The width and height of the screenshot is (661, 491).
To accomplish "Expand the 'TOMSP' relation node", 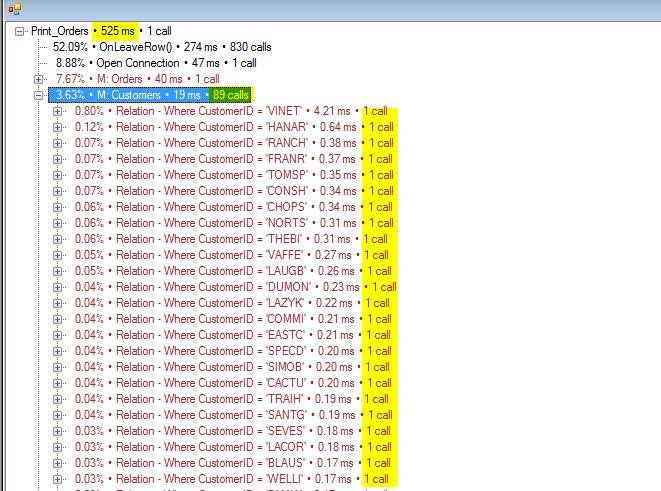I will [x=57, y=175].
